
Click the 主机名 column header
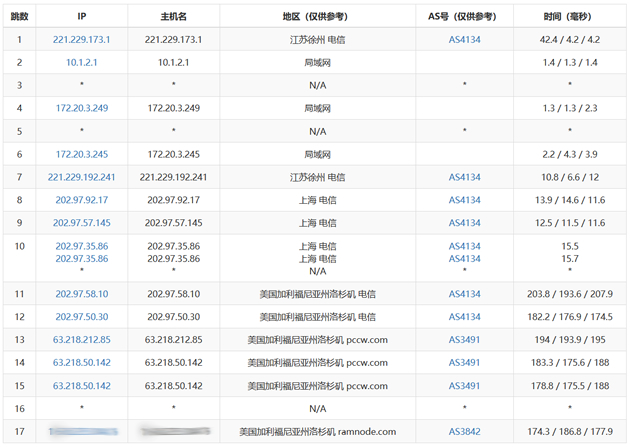[x=173, y=17]
